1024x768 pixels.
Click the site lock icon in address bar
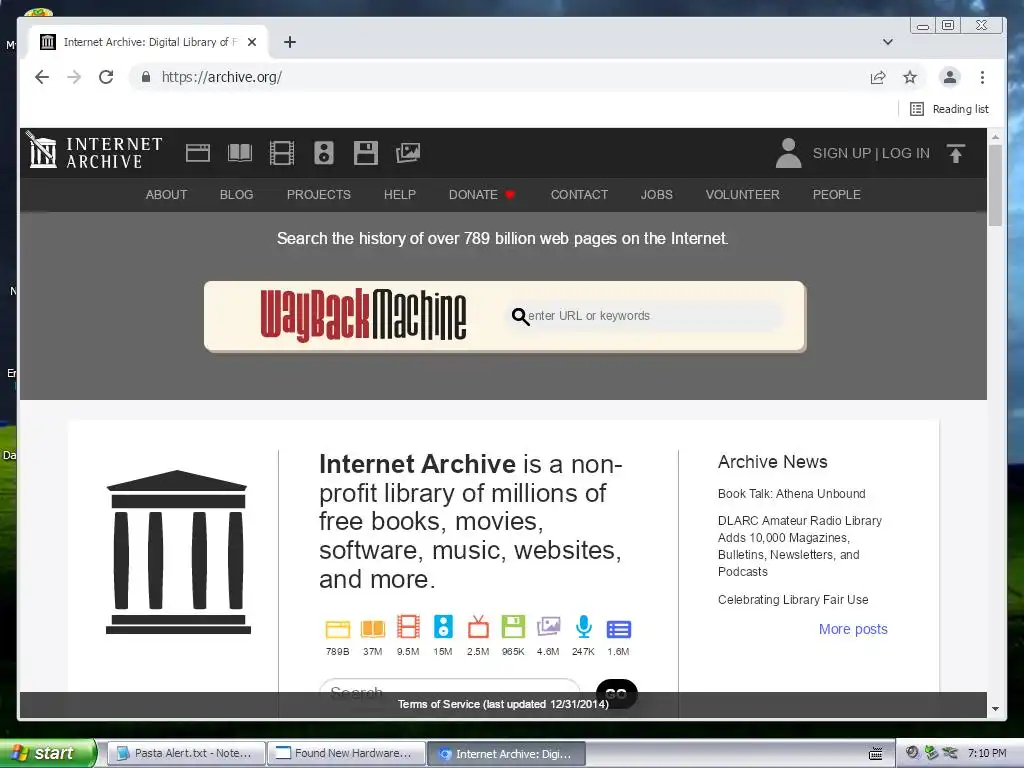click(x=146, y=77)
